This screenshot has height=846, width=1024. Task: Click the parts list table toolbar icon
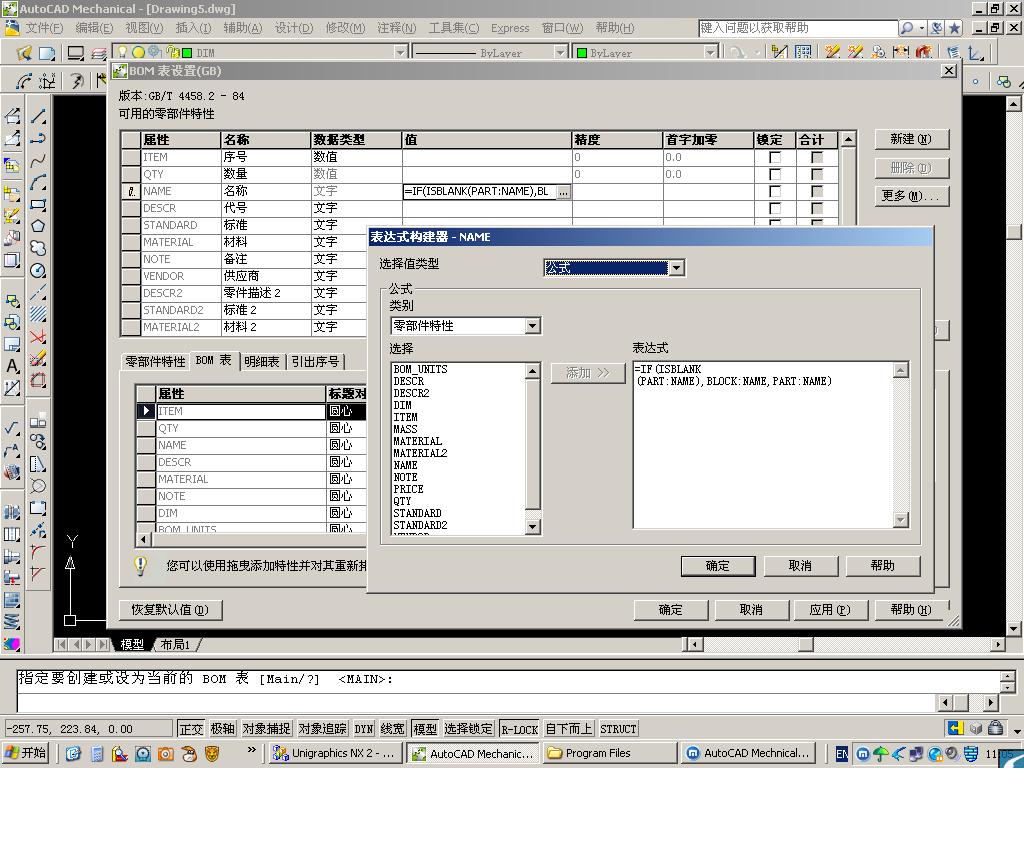[804, 52]
